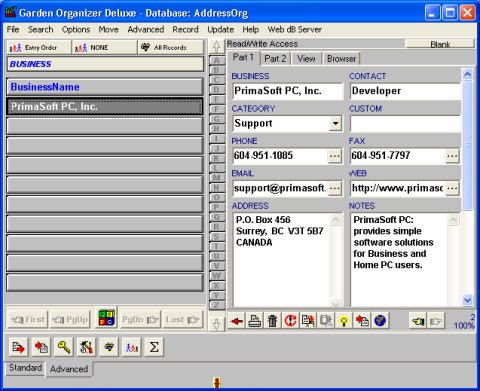Switch to the Standard toolbar tab
The width and height of the screenshot is (480, 391).
pos(26,368)
